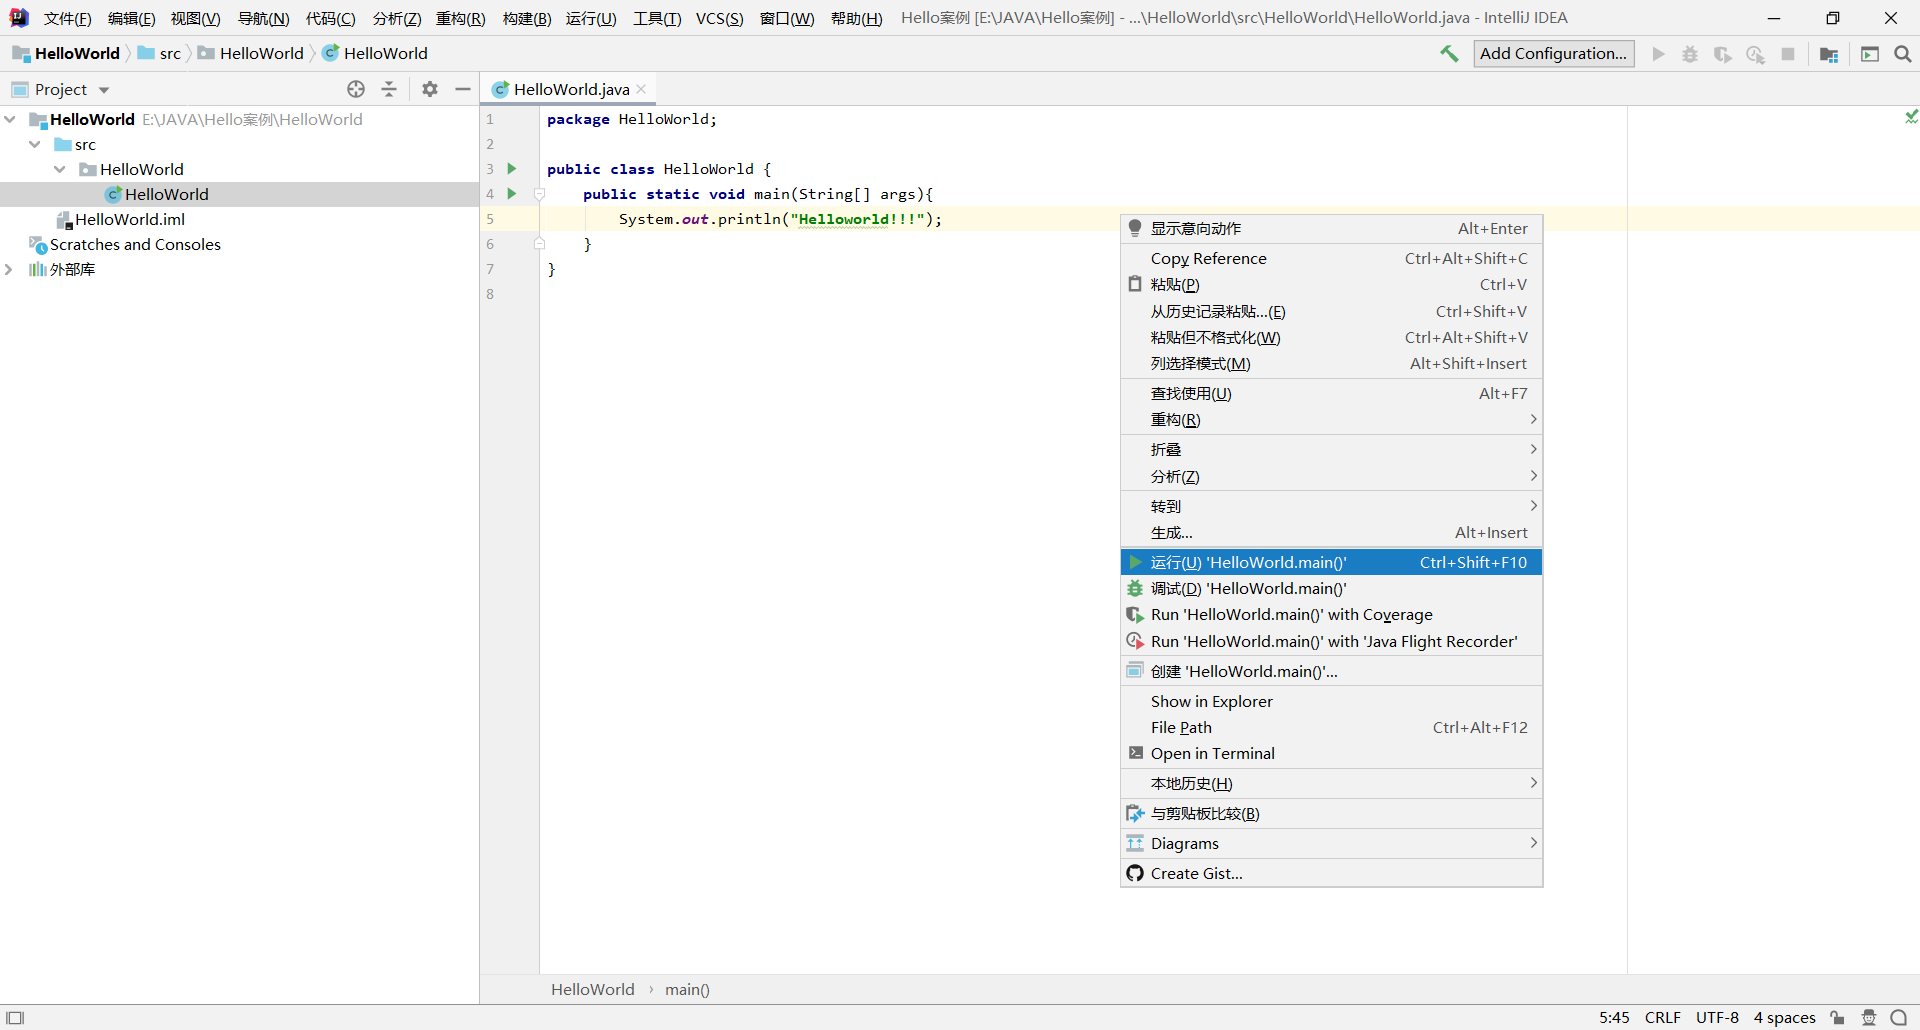
Task: Choose Run with 'Java Flight Recorder'
Action: (1332, 641)
